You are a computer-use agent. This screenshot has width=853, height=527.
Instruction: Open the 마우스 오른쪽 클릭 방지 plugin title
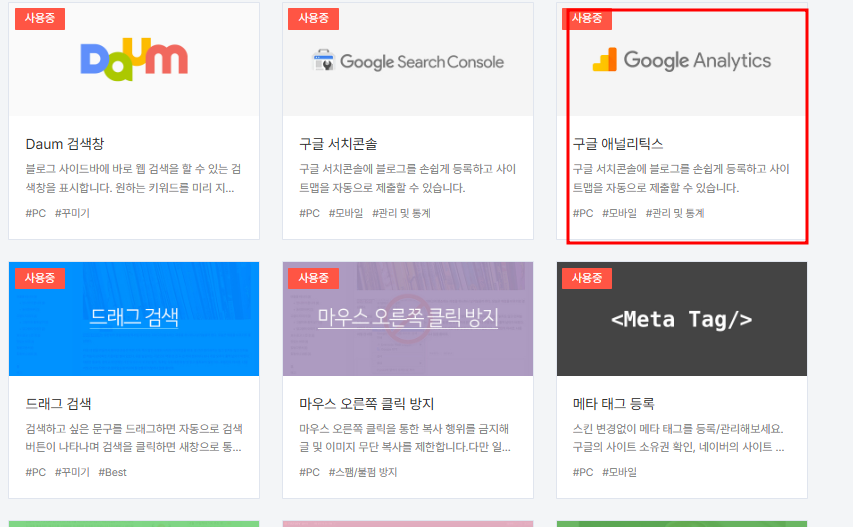coord(367,404)
